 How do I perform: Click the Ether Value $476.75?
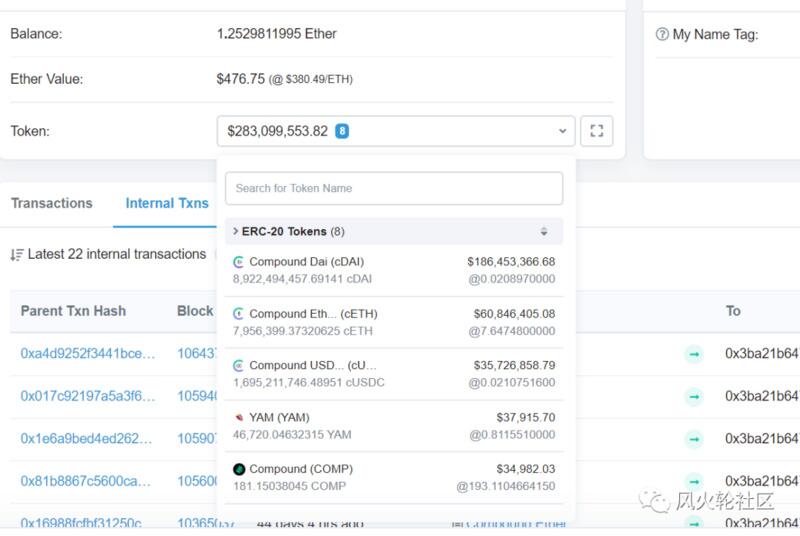pos(241,79)
